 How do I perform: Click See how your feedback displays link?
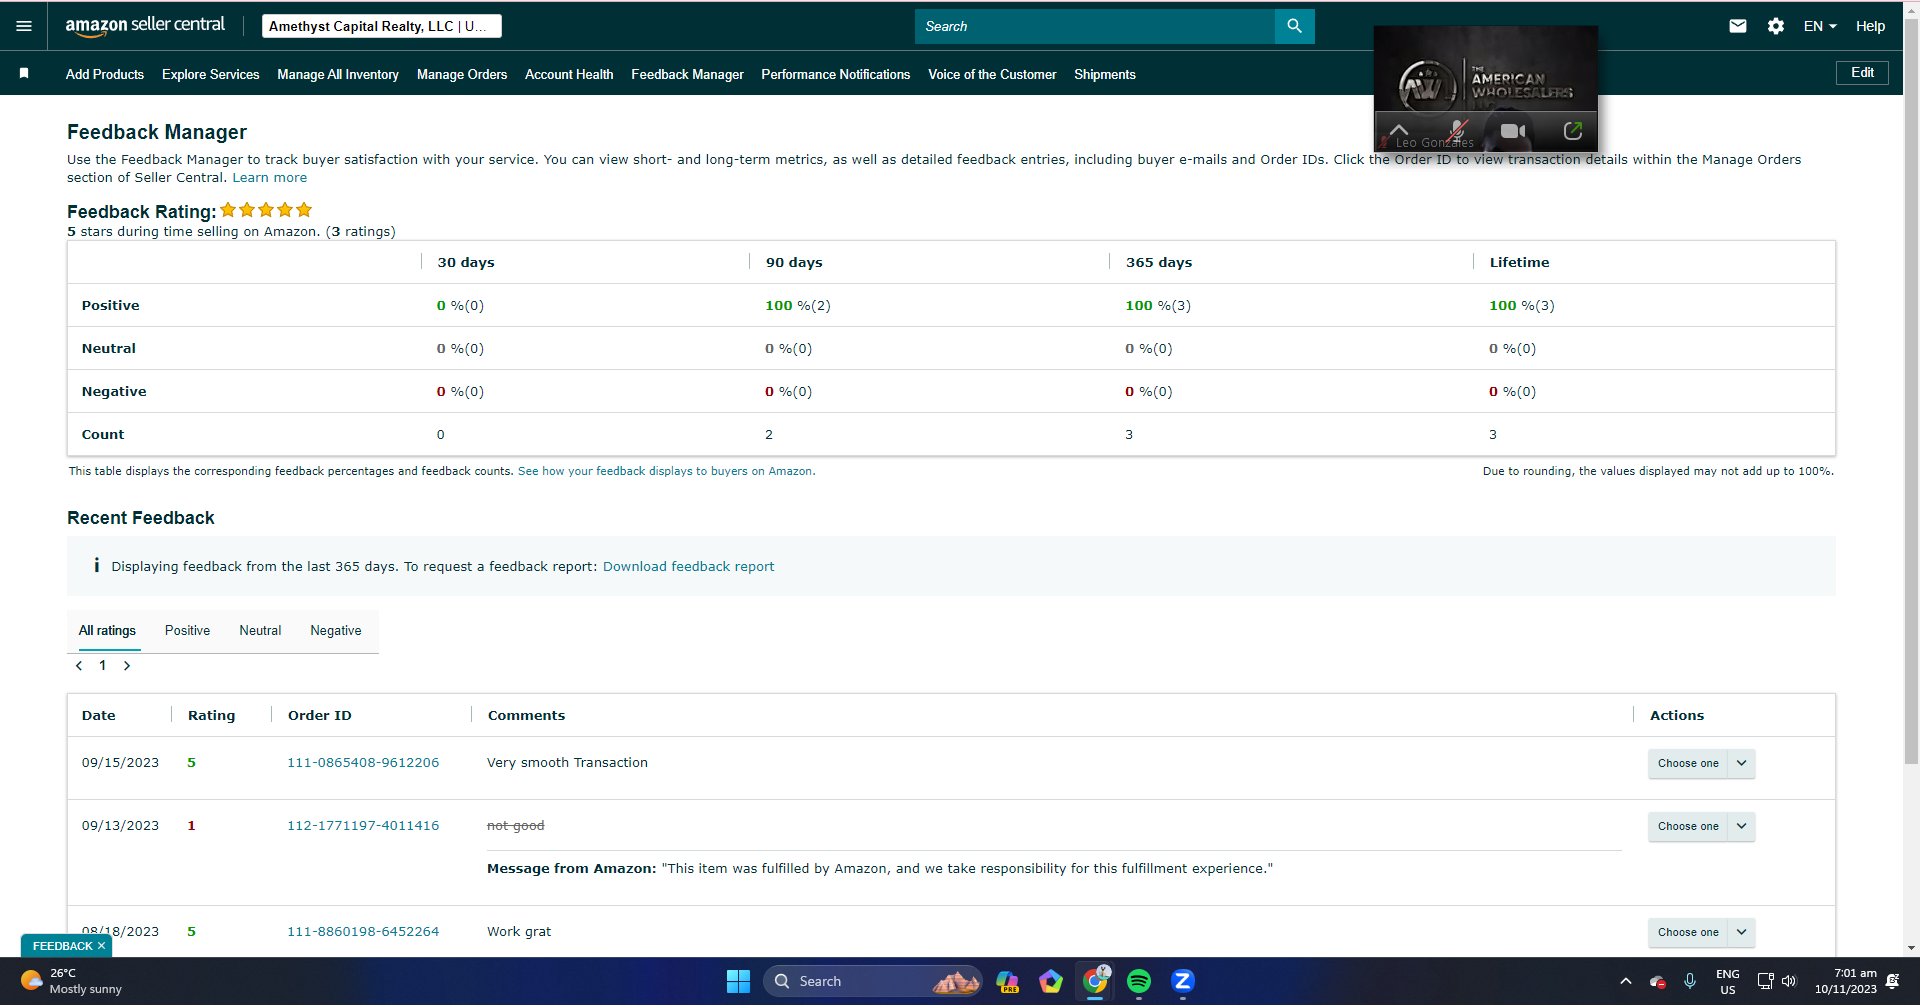click(666, 471)
